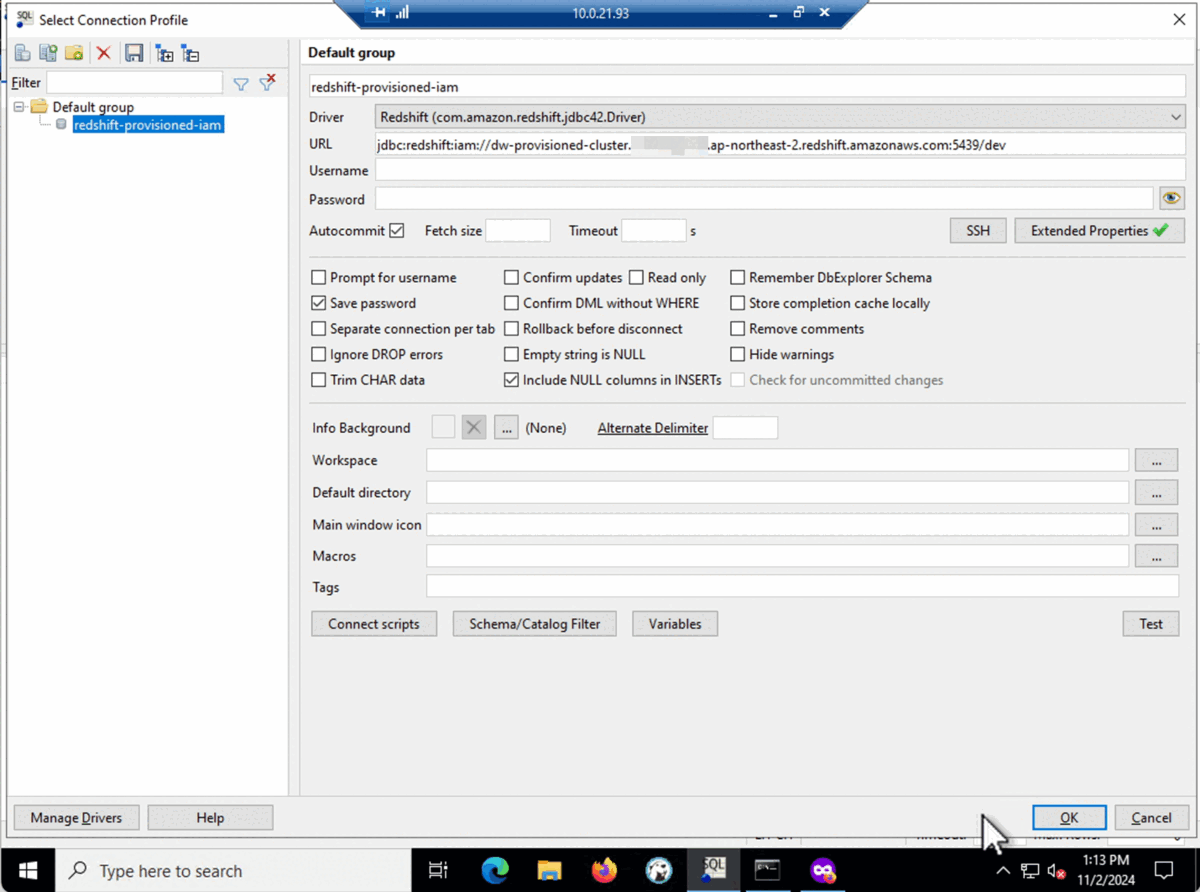The width and height of the screenshot is (1200, 892).
Task: Select the Default group folder
Action: pyautogui.click(x=93, y=107)
